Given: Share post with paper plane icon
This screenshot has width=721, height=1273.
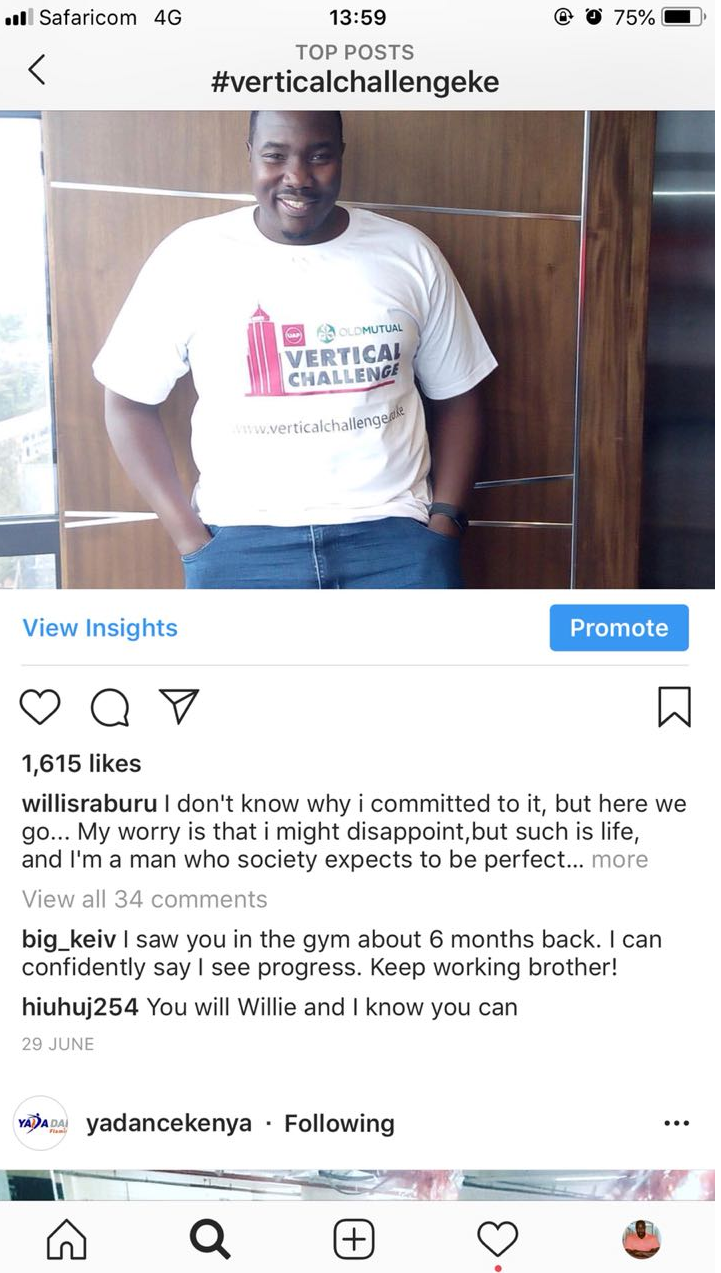Looking at the screenshot, I should pos(180,706).
